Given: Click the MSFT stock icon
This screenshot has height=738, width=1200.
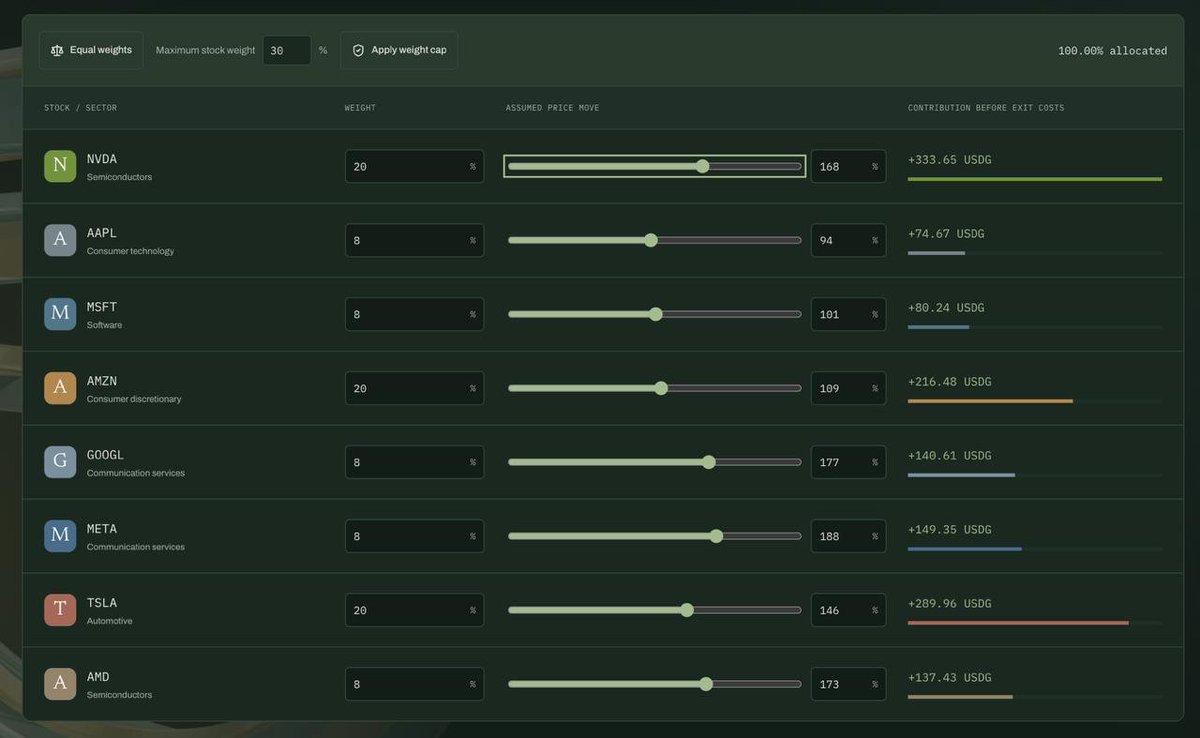Looking at the screenshot, I should 60,314.
